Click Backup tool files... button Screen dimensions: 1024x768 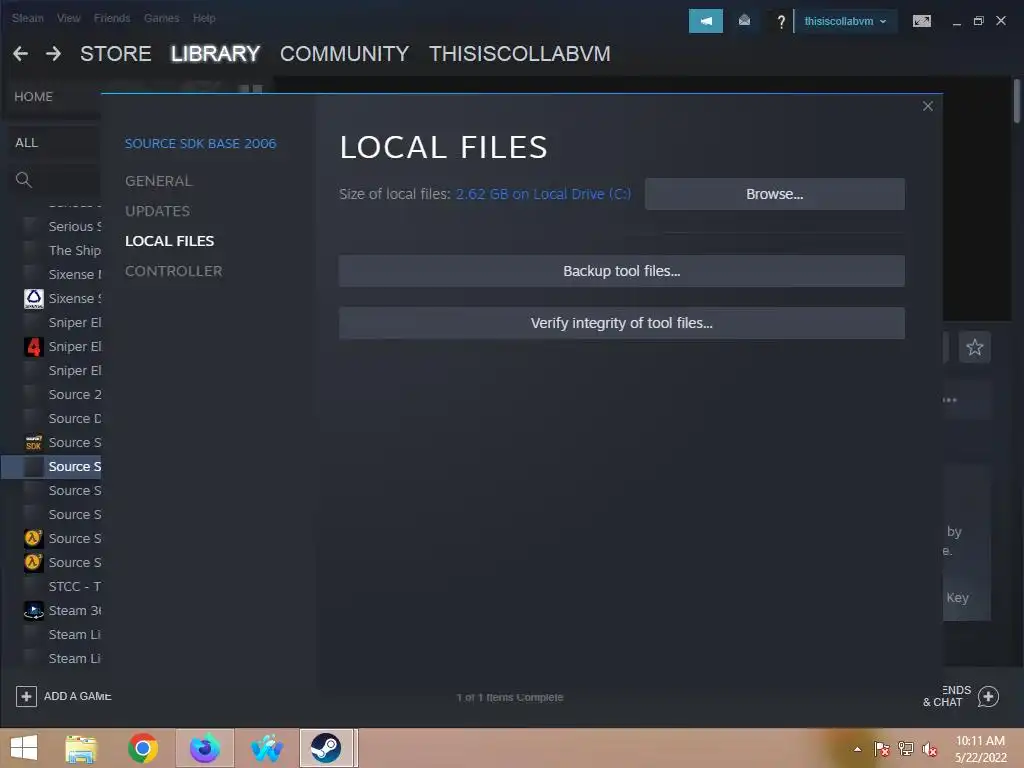click(622, 271)
